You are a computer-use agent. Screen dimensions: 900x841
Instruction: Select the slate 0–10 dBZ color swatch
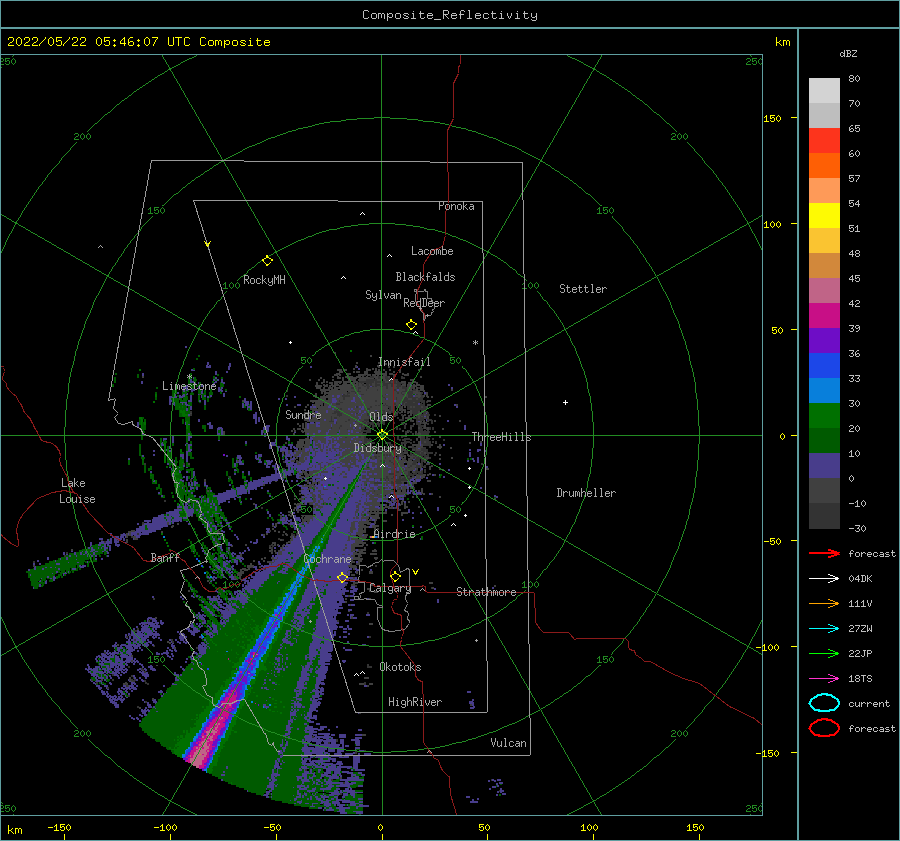824,466
